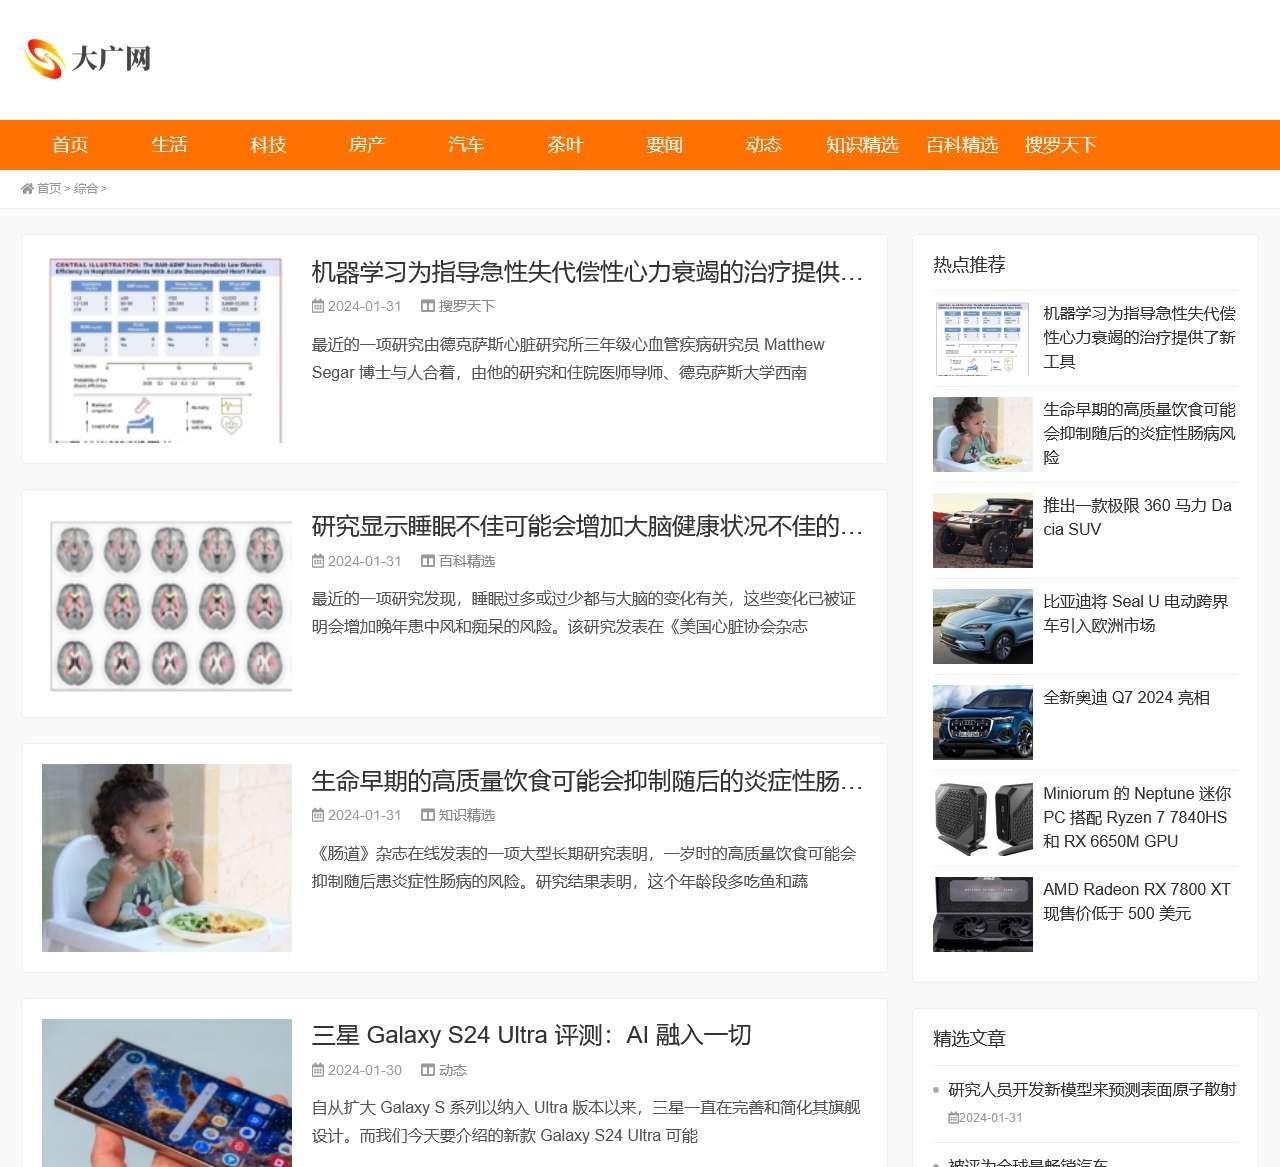
Task: Open sidebar link AMD Radeon RX 7800 XT
Action: point(1137,902)
